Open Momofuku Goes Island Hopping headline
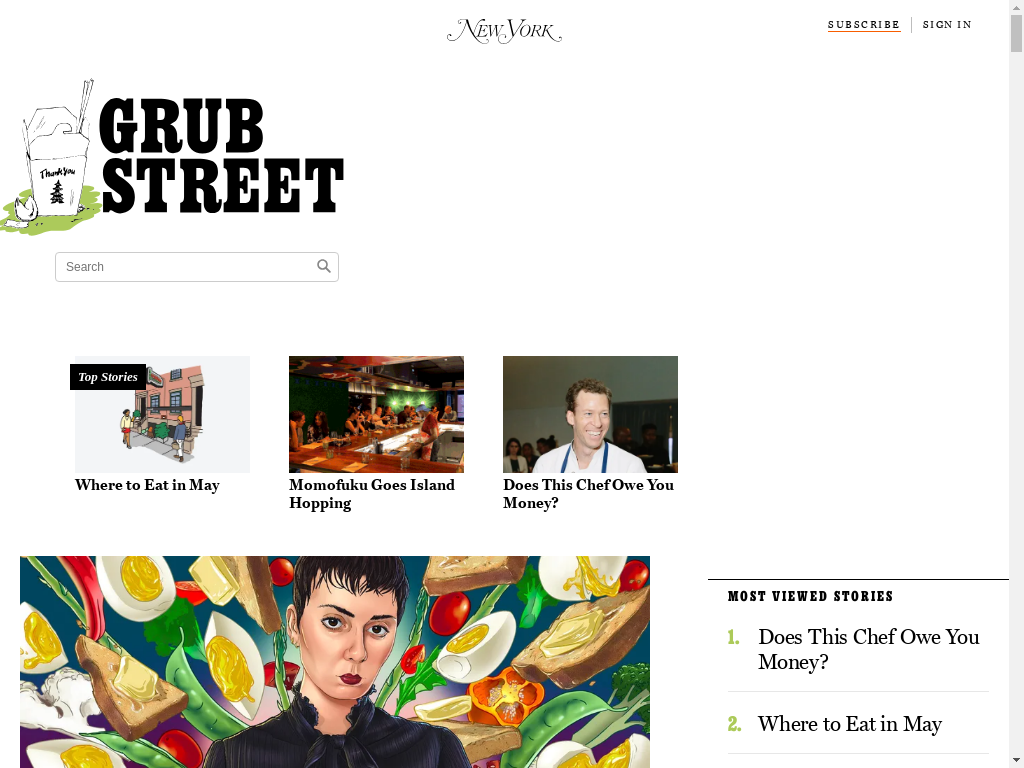The width and height of the screenshot is (1024, 768). pyautogui.click(x=372, y=494)
